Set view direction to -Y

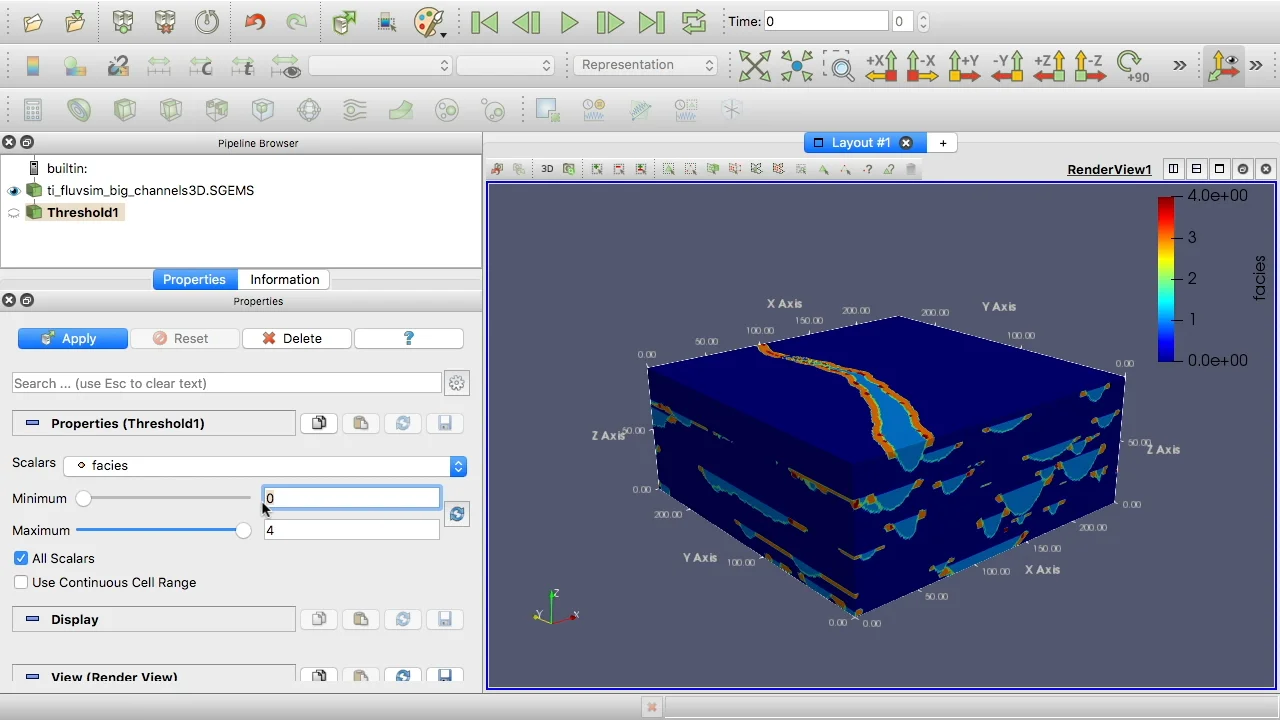pyautogui.click(x=1007, y=66)
